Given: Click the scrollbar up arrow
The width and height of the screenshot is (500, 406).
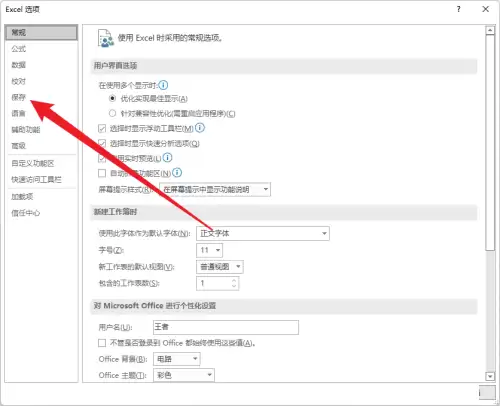Looking at the screenshot, I should (490, 31).
